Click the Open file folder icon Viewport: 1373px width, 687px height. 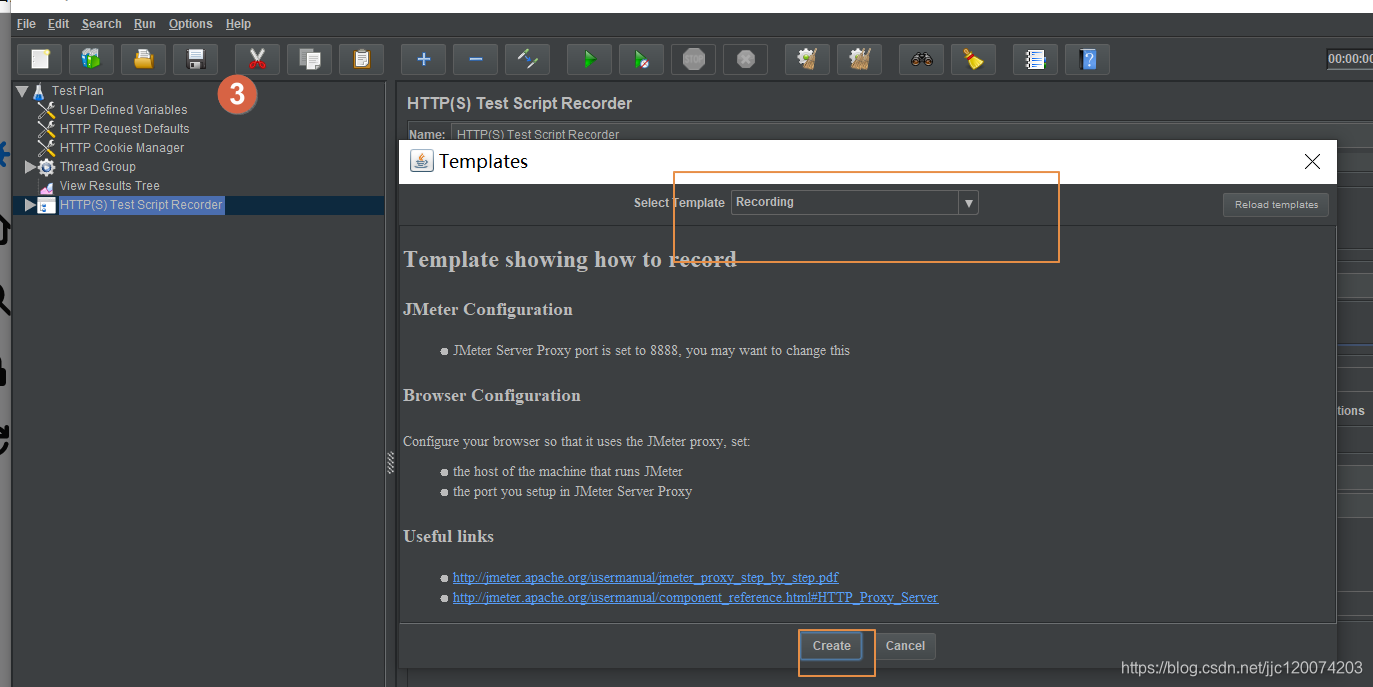(x=144, y=60)
